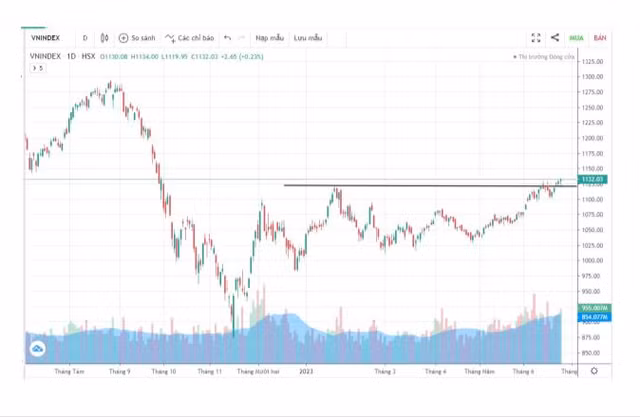
Task: Enter fullscreen mode with expand icon
Action: click(x=536, y=38)
